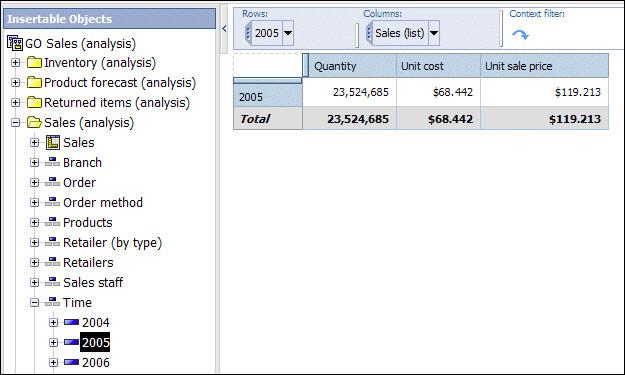The height and width of the screenshot is (375, 625).
Task: Select the Unit sale price column header
Action: tap(544, 66)
